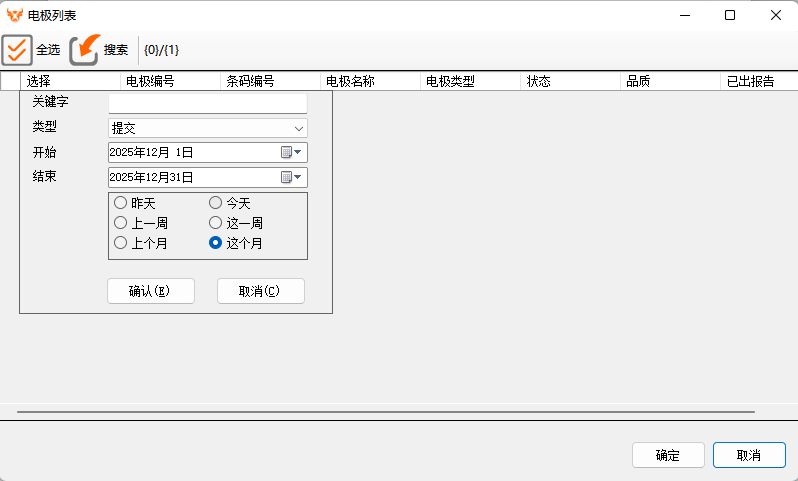Open the 类型 dropdown showing 提交

(x=208, y=128)
